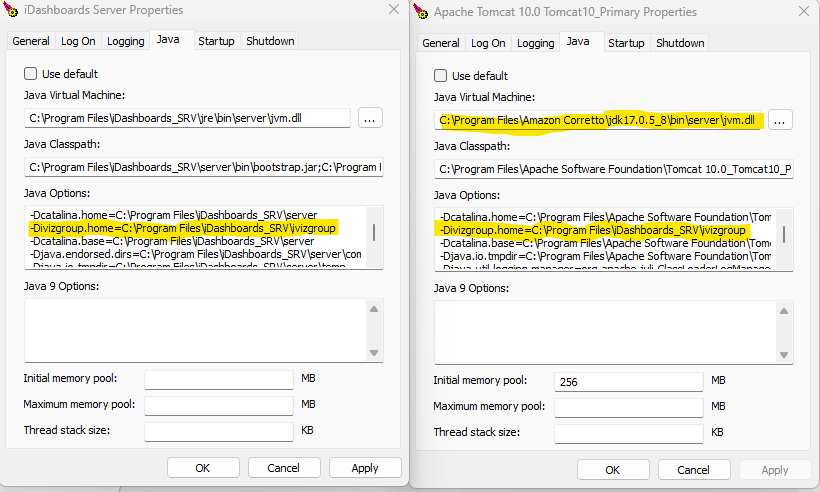Click the iDashboards Java Virtual Machine path field
Viewport: 820px width, 492px height.
click(187, 118)
